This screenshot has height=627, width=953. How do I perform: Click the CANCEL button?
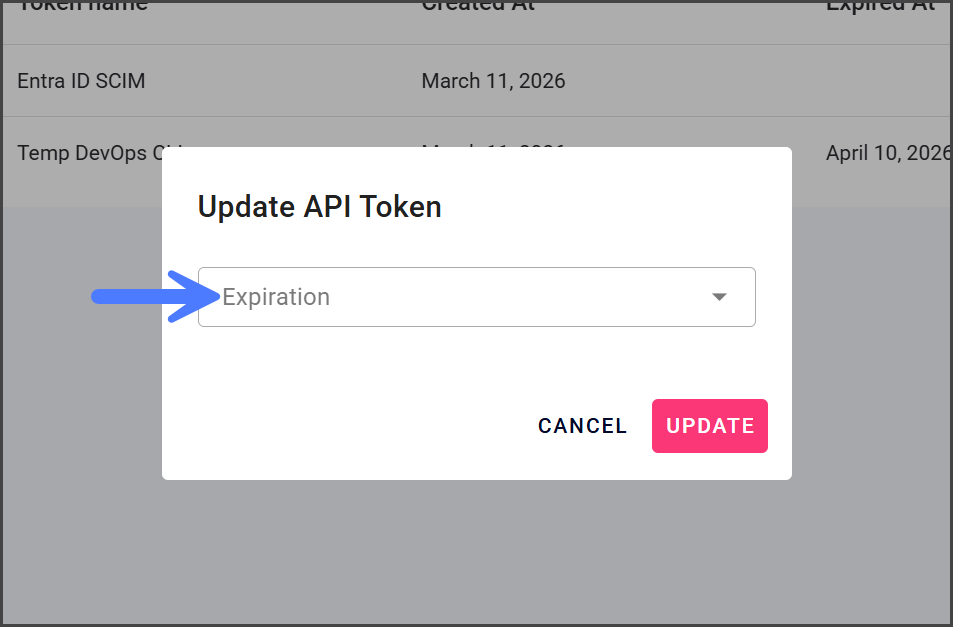point(582,426)
